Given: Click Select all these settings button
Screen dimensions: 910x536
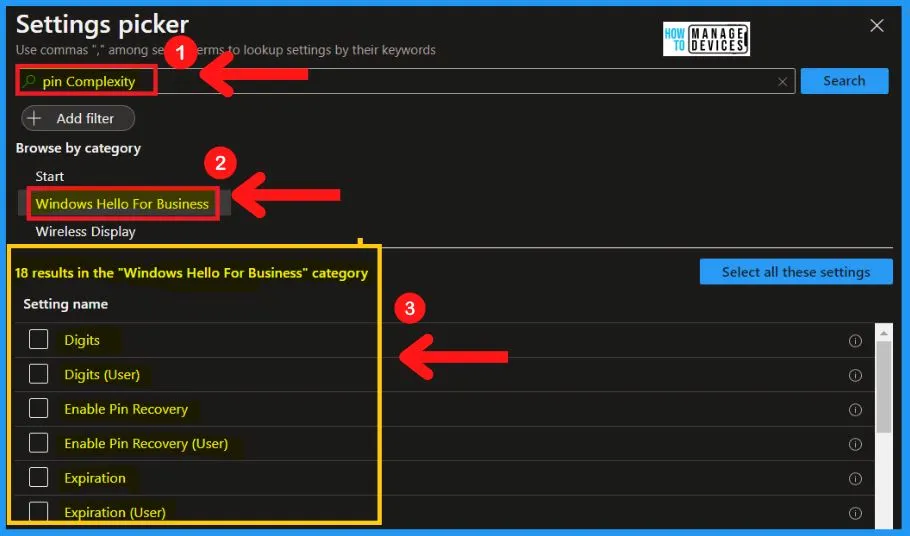Looking at the screenshot, I should coord(796,271).
